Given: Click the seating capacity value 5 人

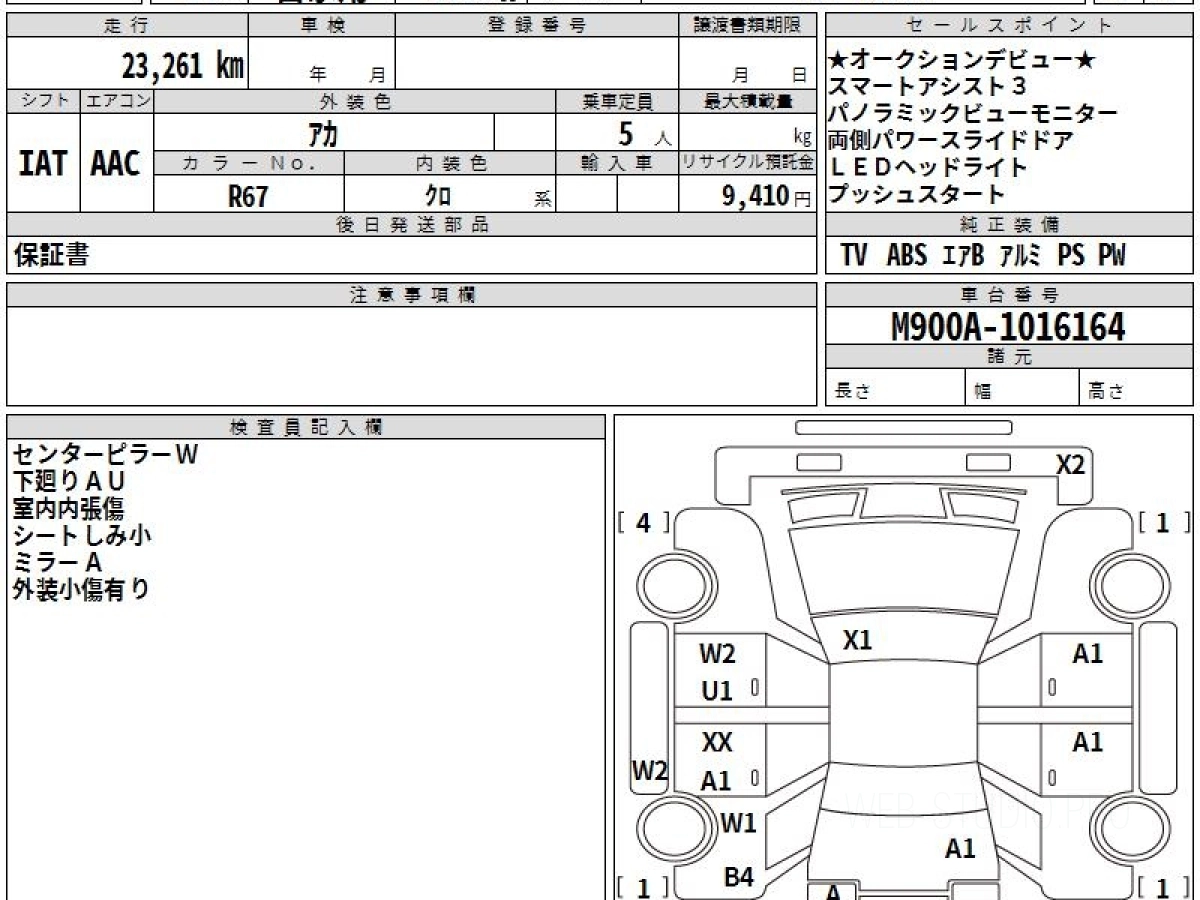Looking at the screenshot, I should 645,133.
